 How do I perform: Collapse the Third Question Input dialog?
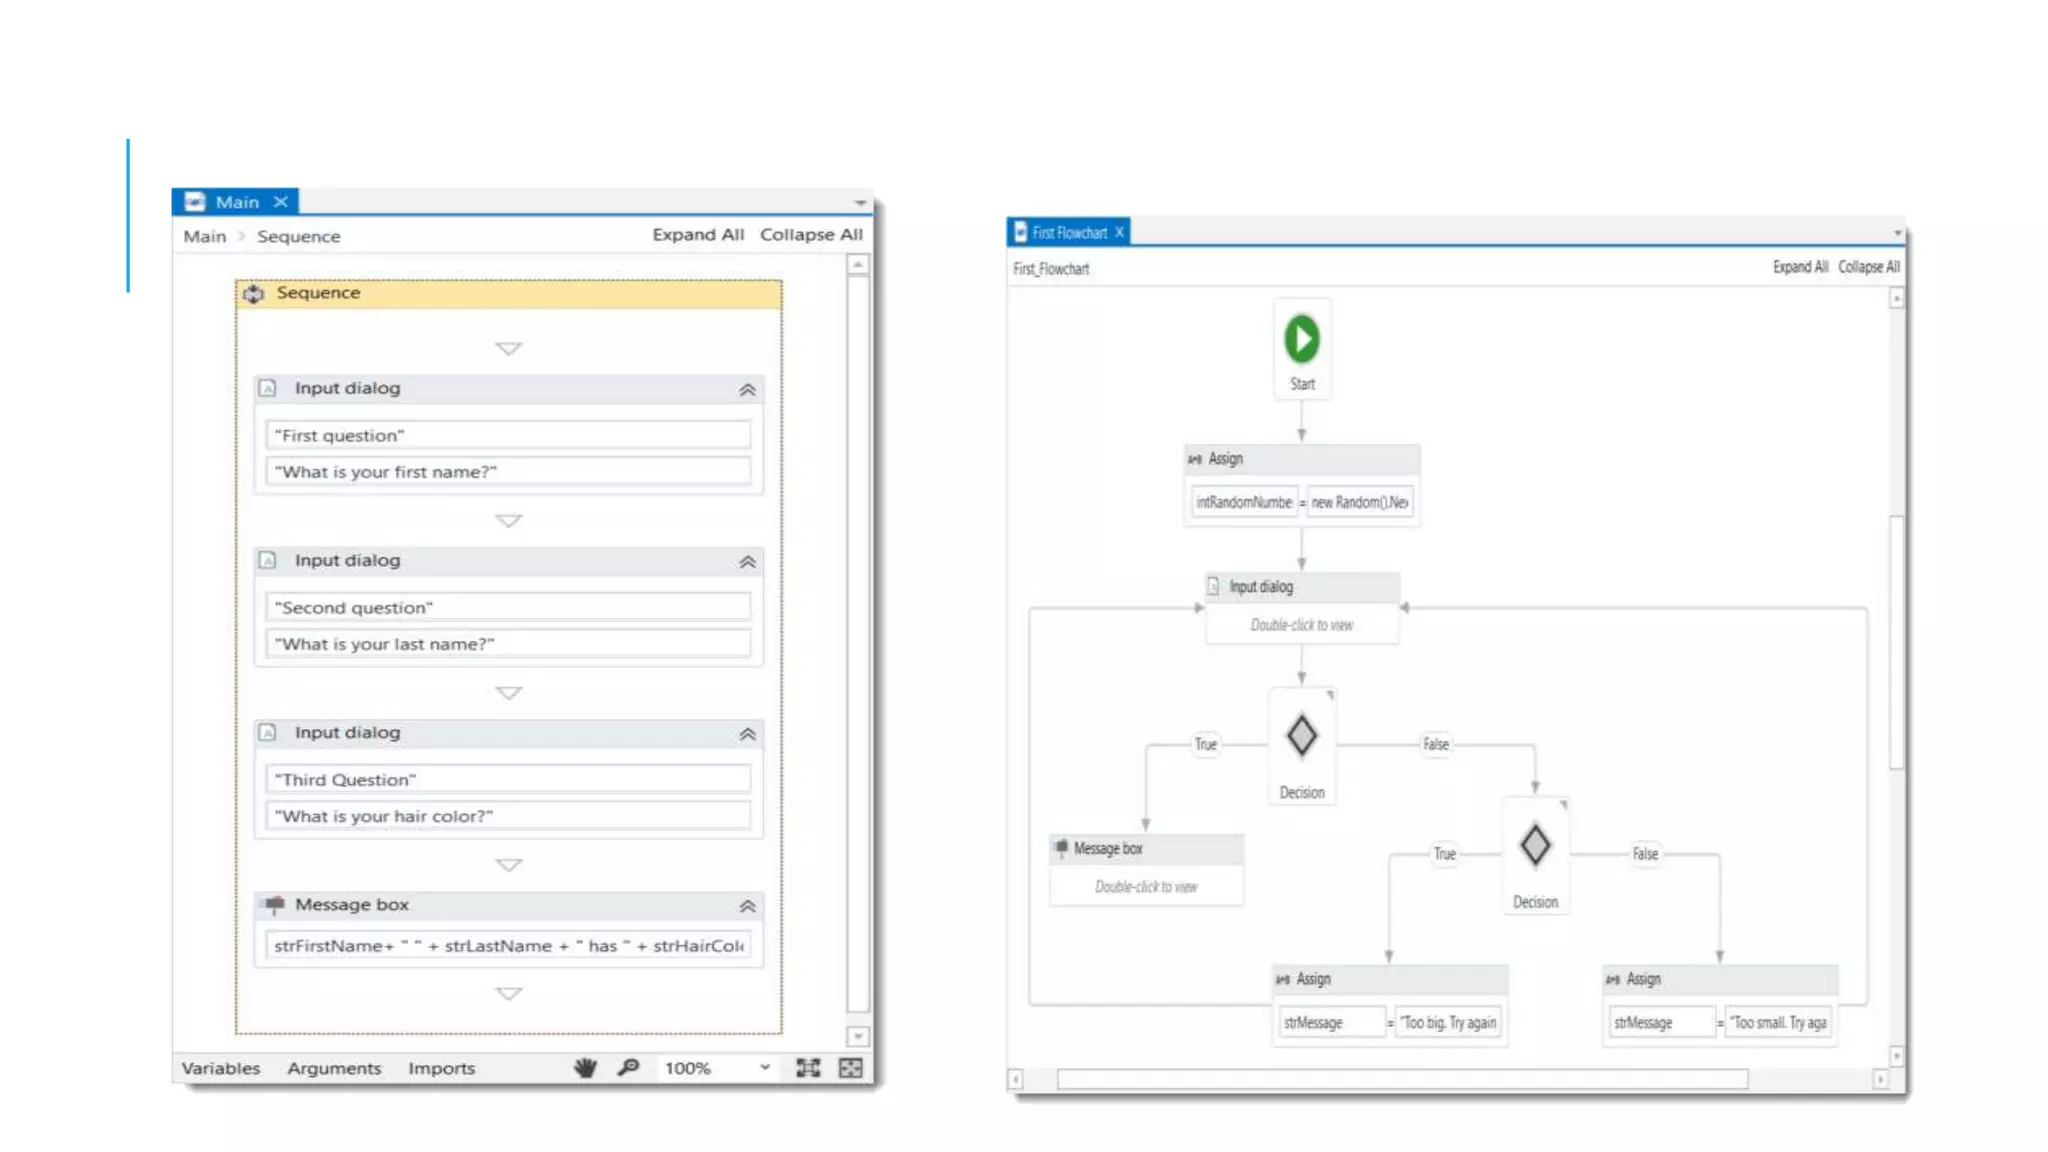coord(747,734)
